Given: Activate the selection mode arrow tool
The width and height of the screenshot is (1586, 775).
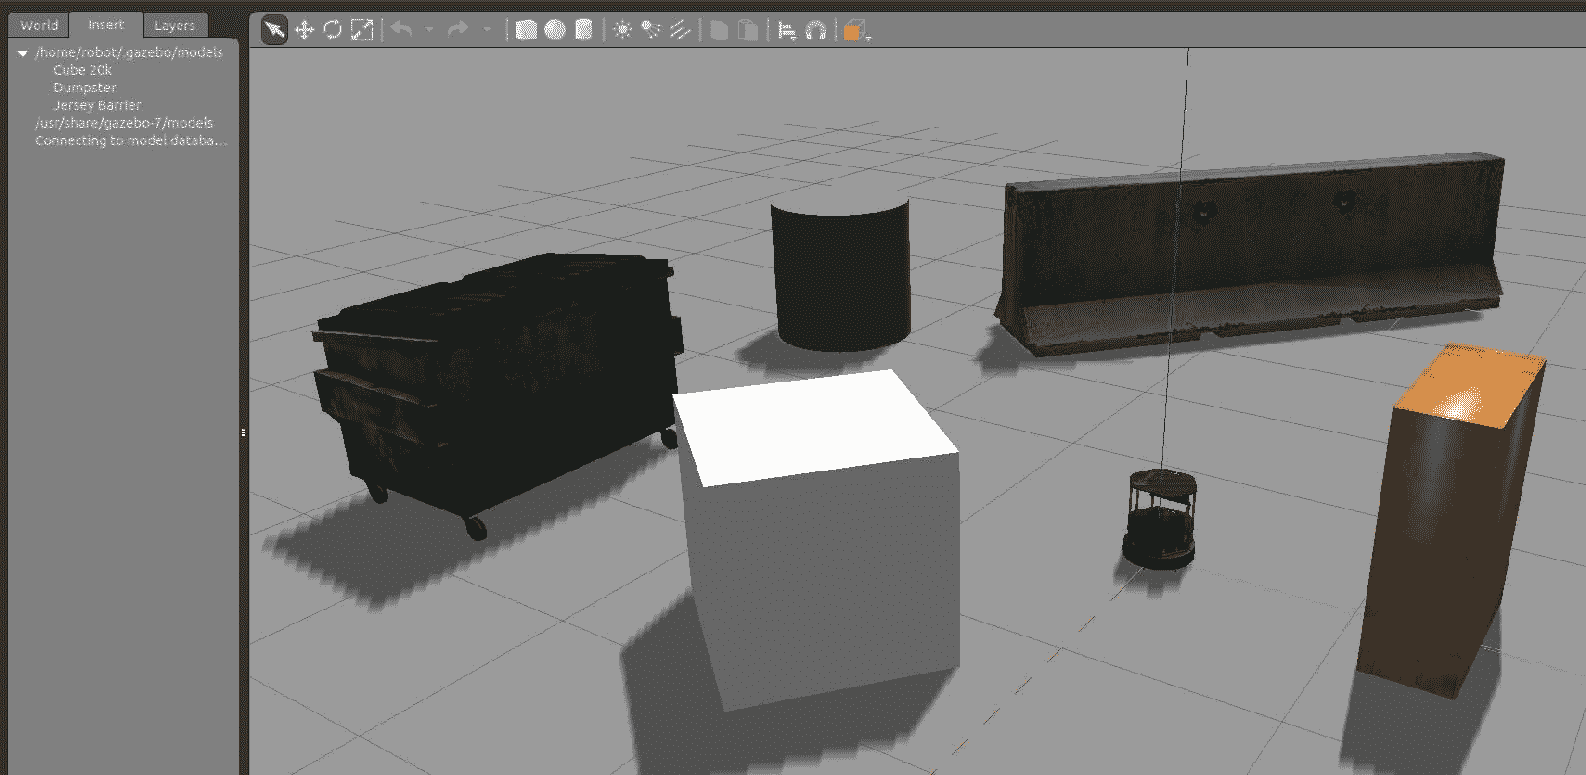Looking at the screenshot, I should pyautogui.click(x=274, y=30).
